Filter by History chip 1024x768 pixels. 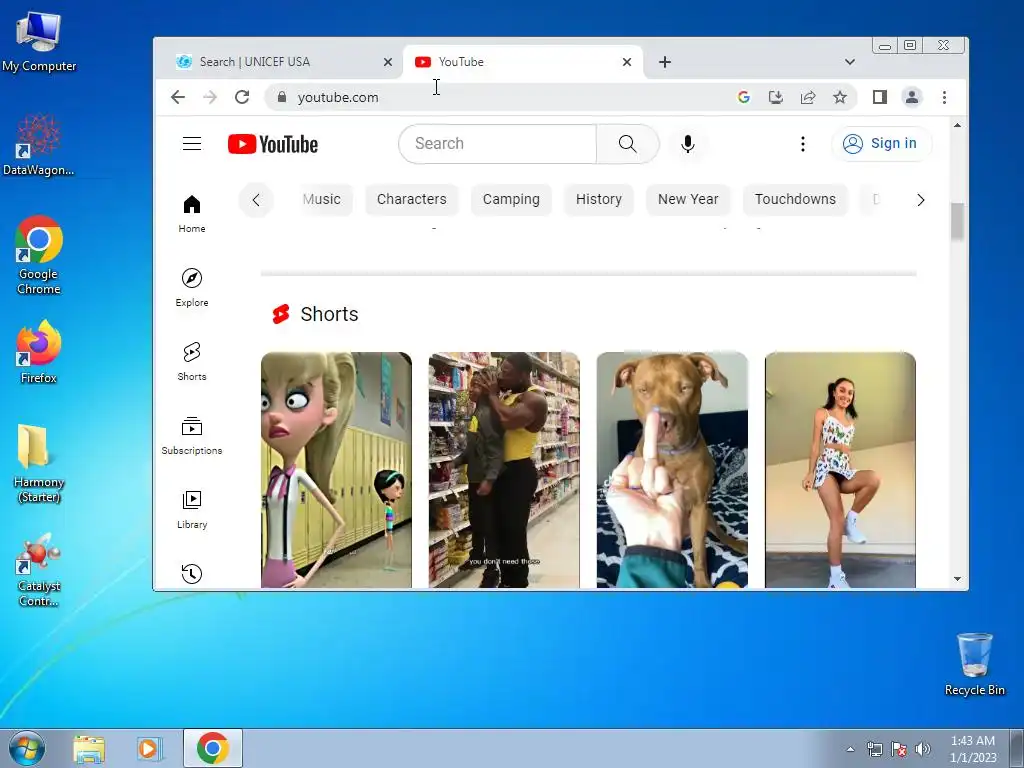tap(599, 199)
